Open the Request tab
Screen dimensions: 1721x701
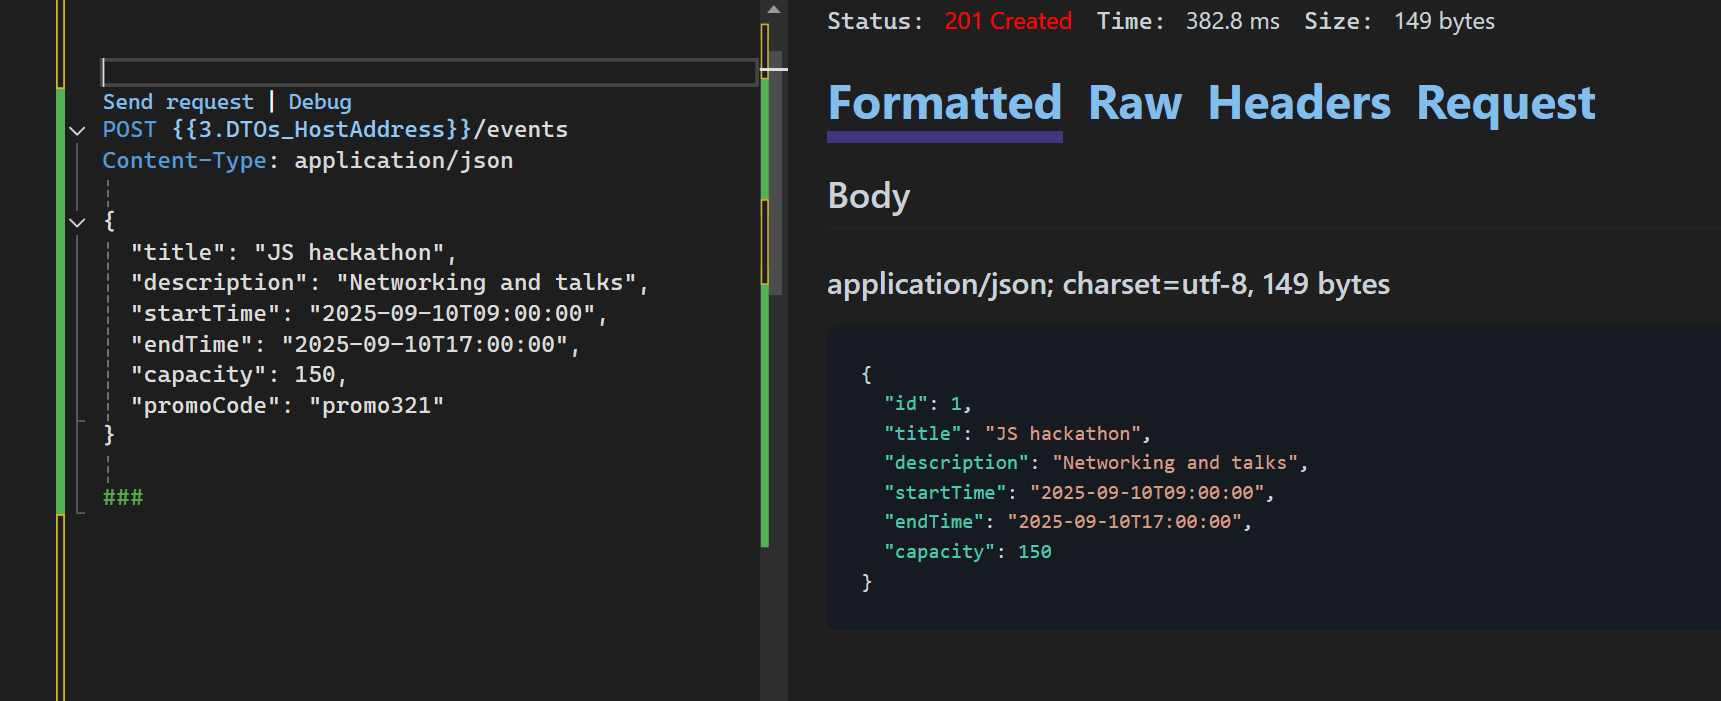(x=1506, y=103)
